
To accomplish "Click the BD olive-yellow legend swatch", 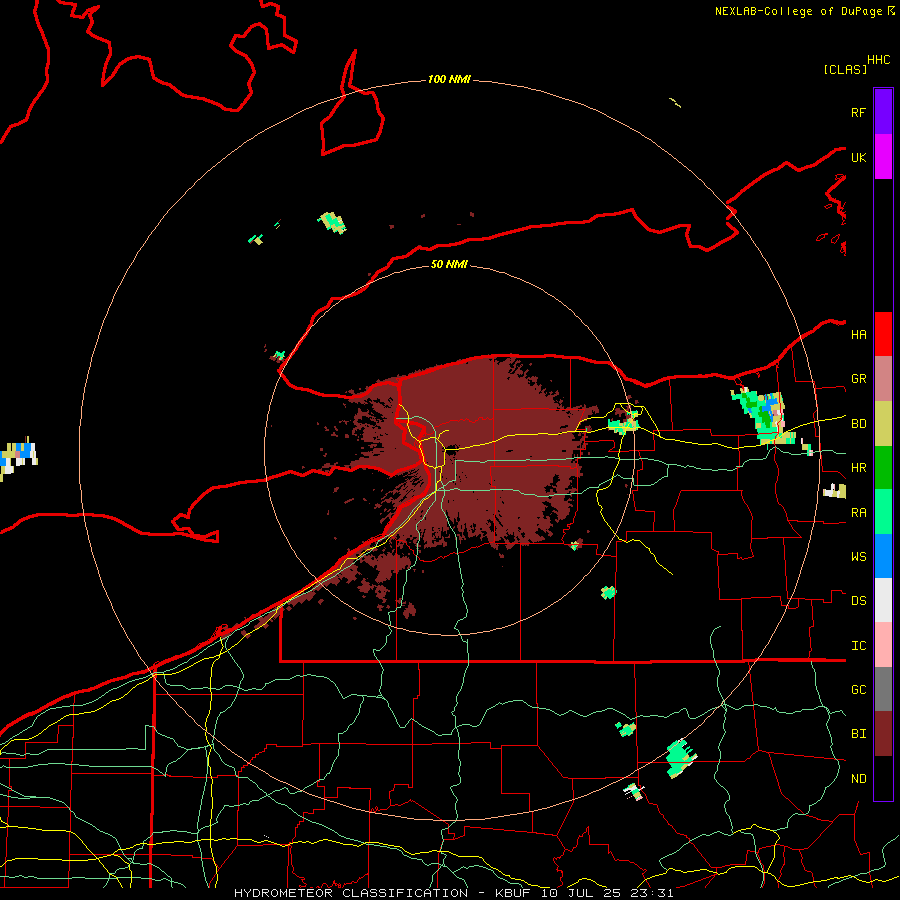I will coord(883,424).
